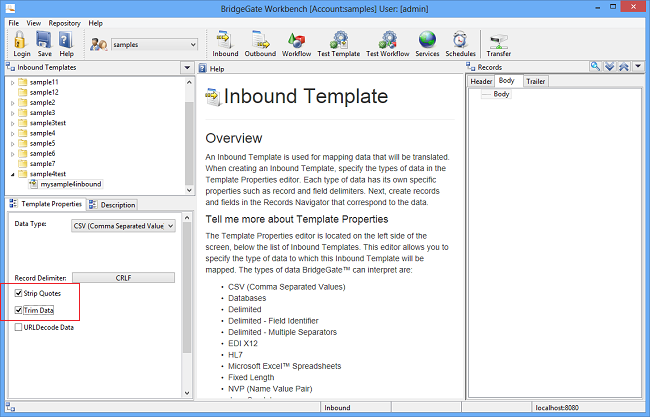Click the Save disk icon
The width and height of the screenshot is (650, 417).
point(44,40)
